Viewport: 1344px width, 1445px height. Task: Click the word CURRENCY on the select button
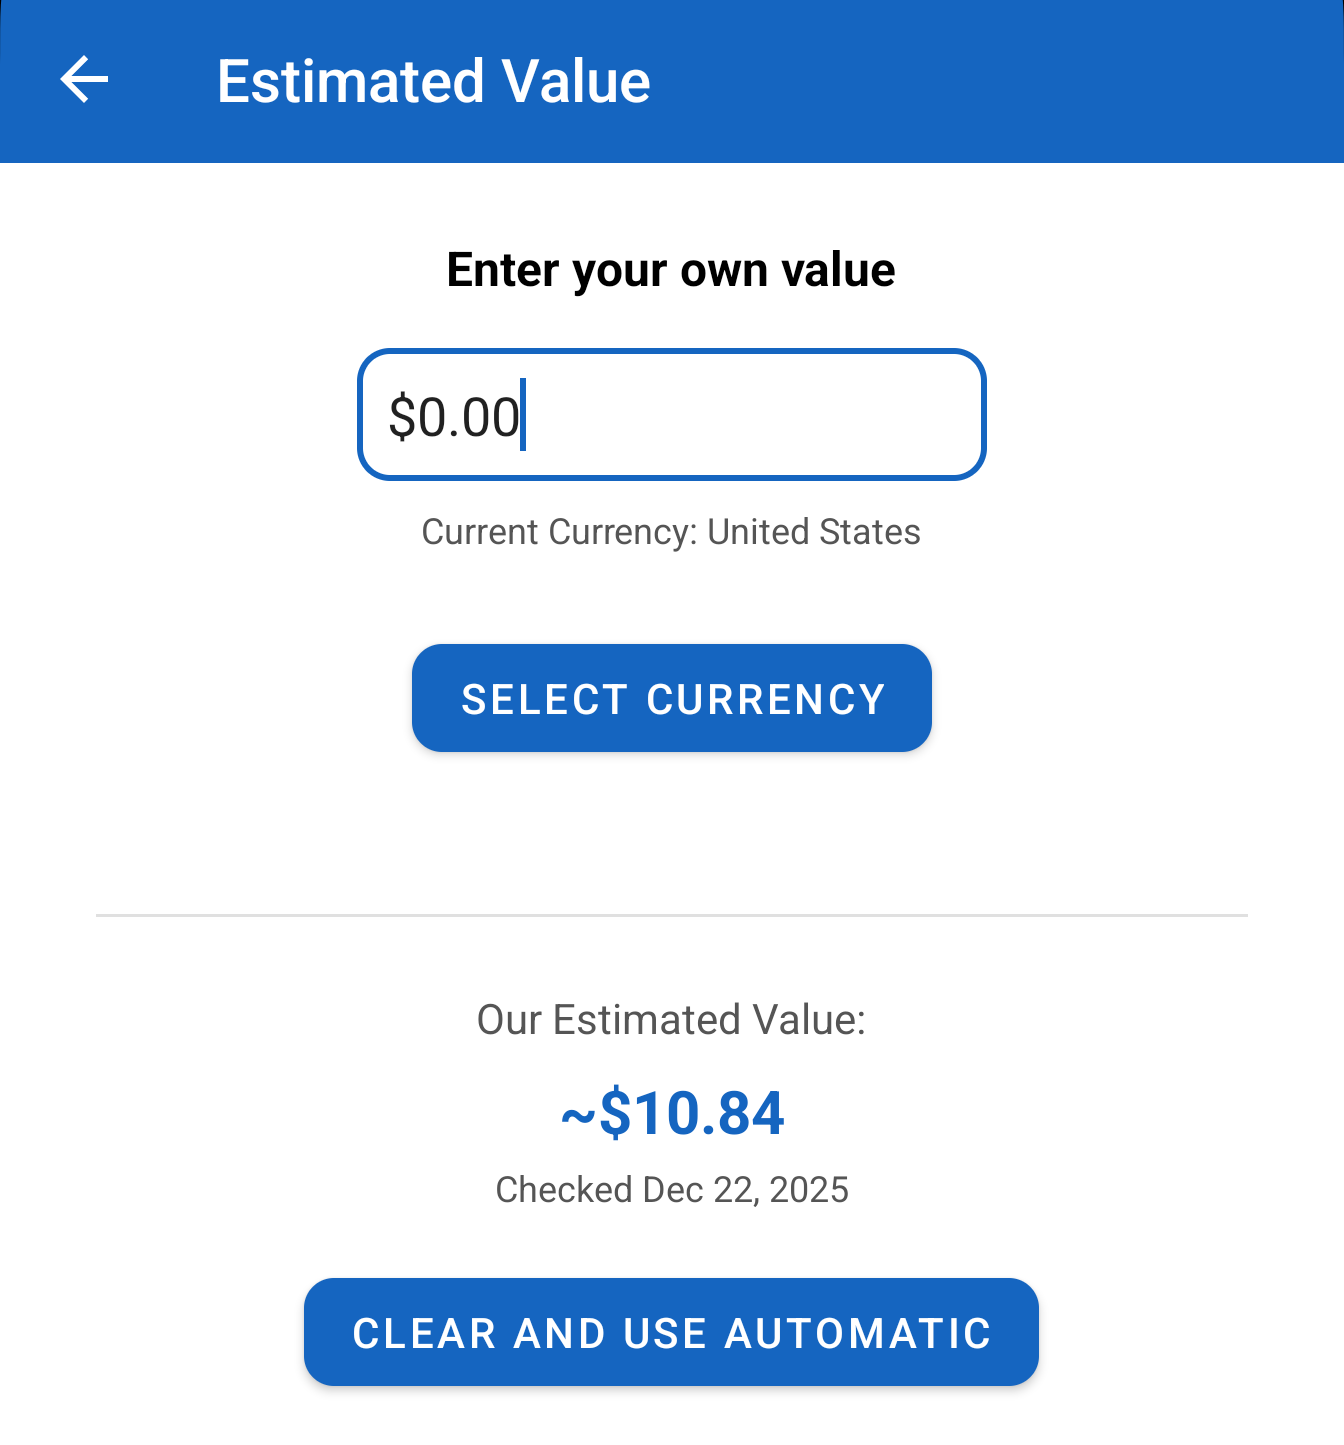coord(766,699)
